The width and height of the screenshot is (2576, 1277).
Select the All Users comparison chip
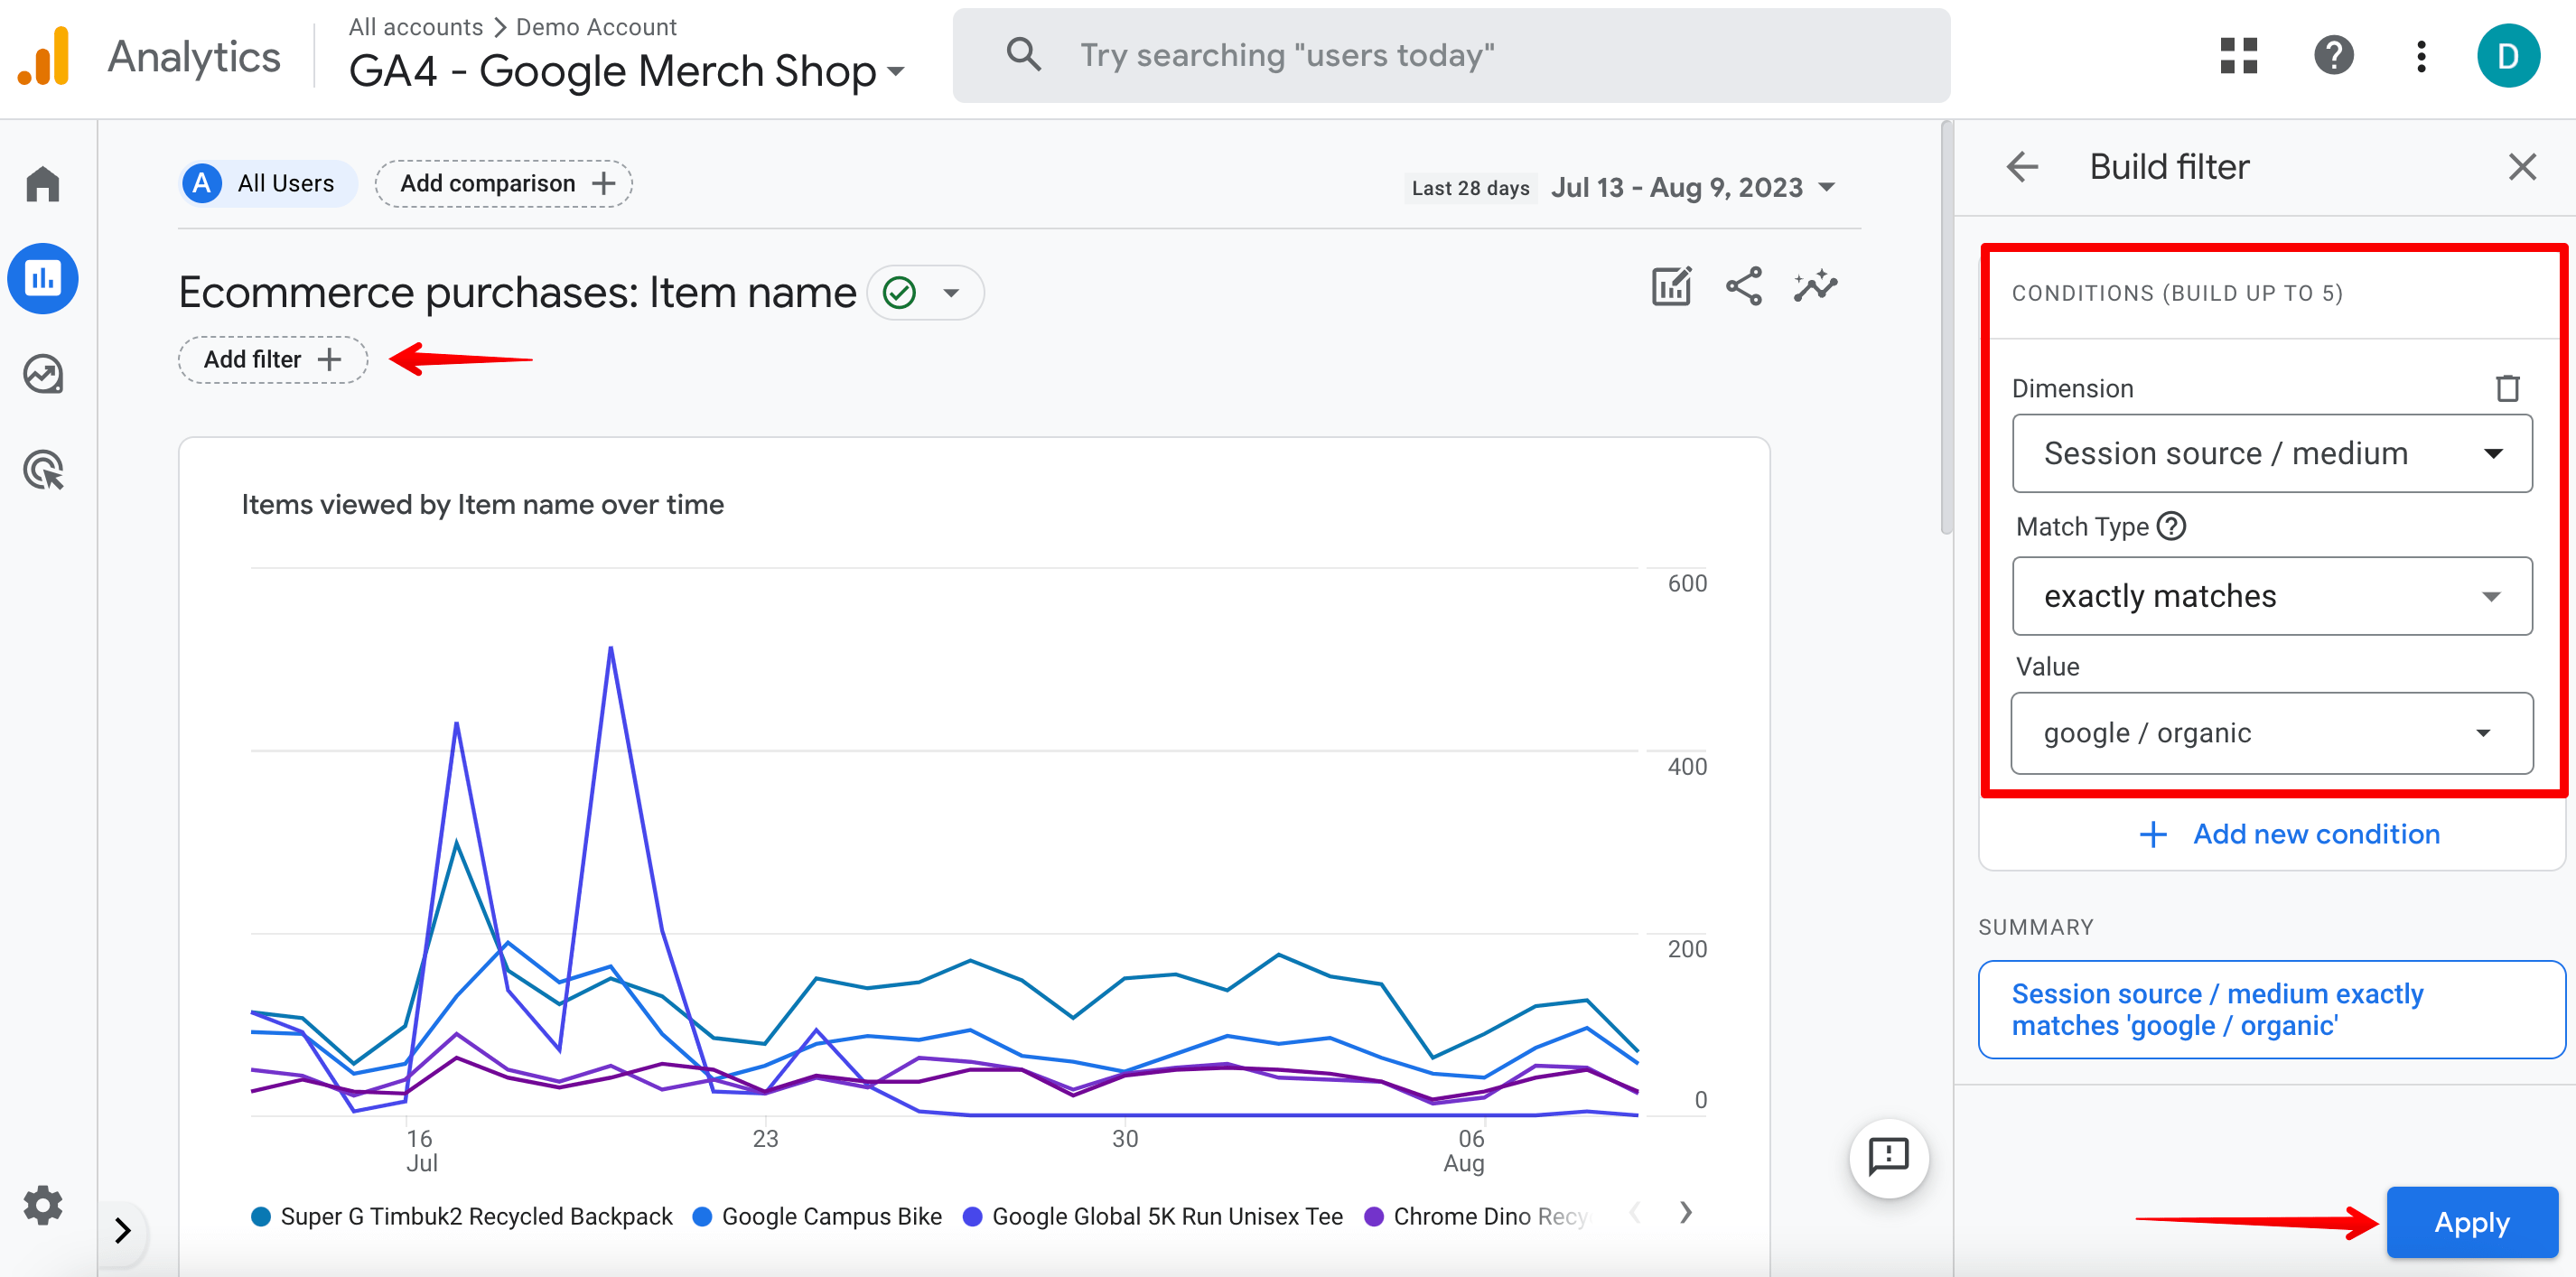(268, 183)
